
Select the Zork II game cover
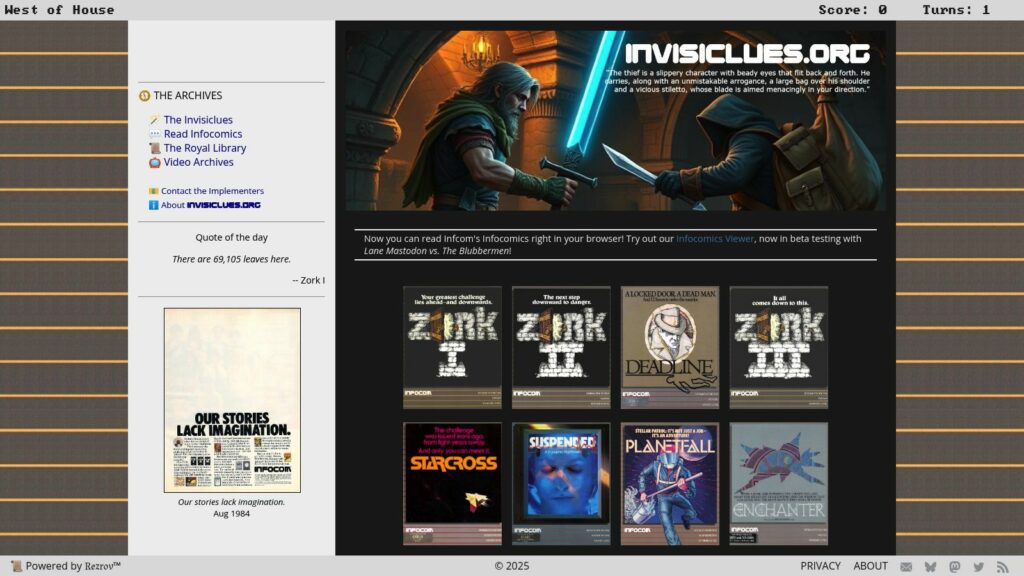point(561,347)
